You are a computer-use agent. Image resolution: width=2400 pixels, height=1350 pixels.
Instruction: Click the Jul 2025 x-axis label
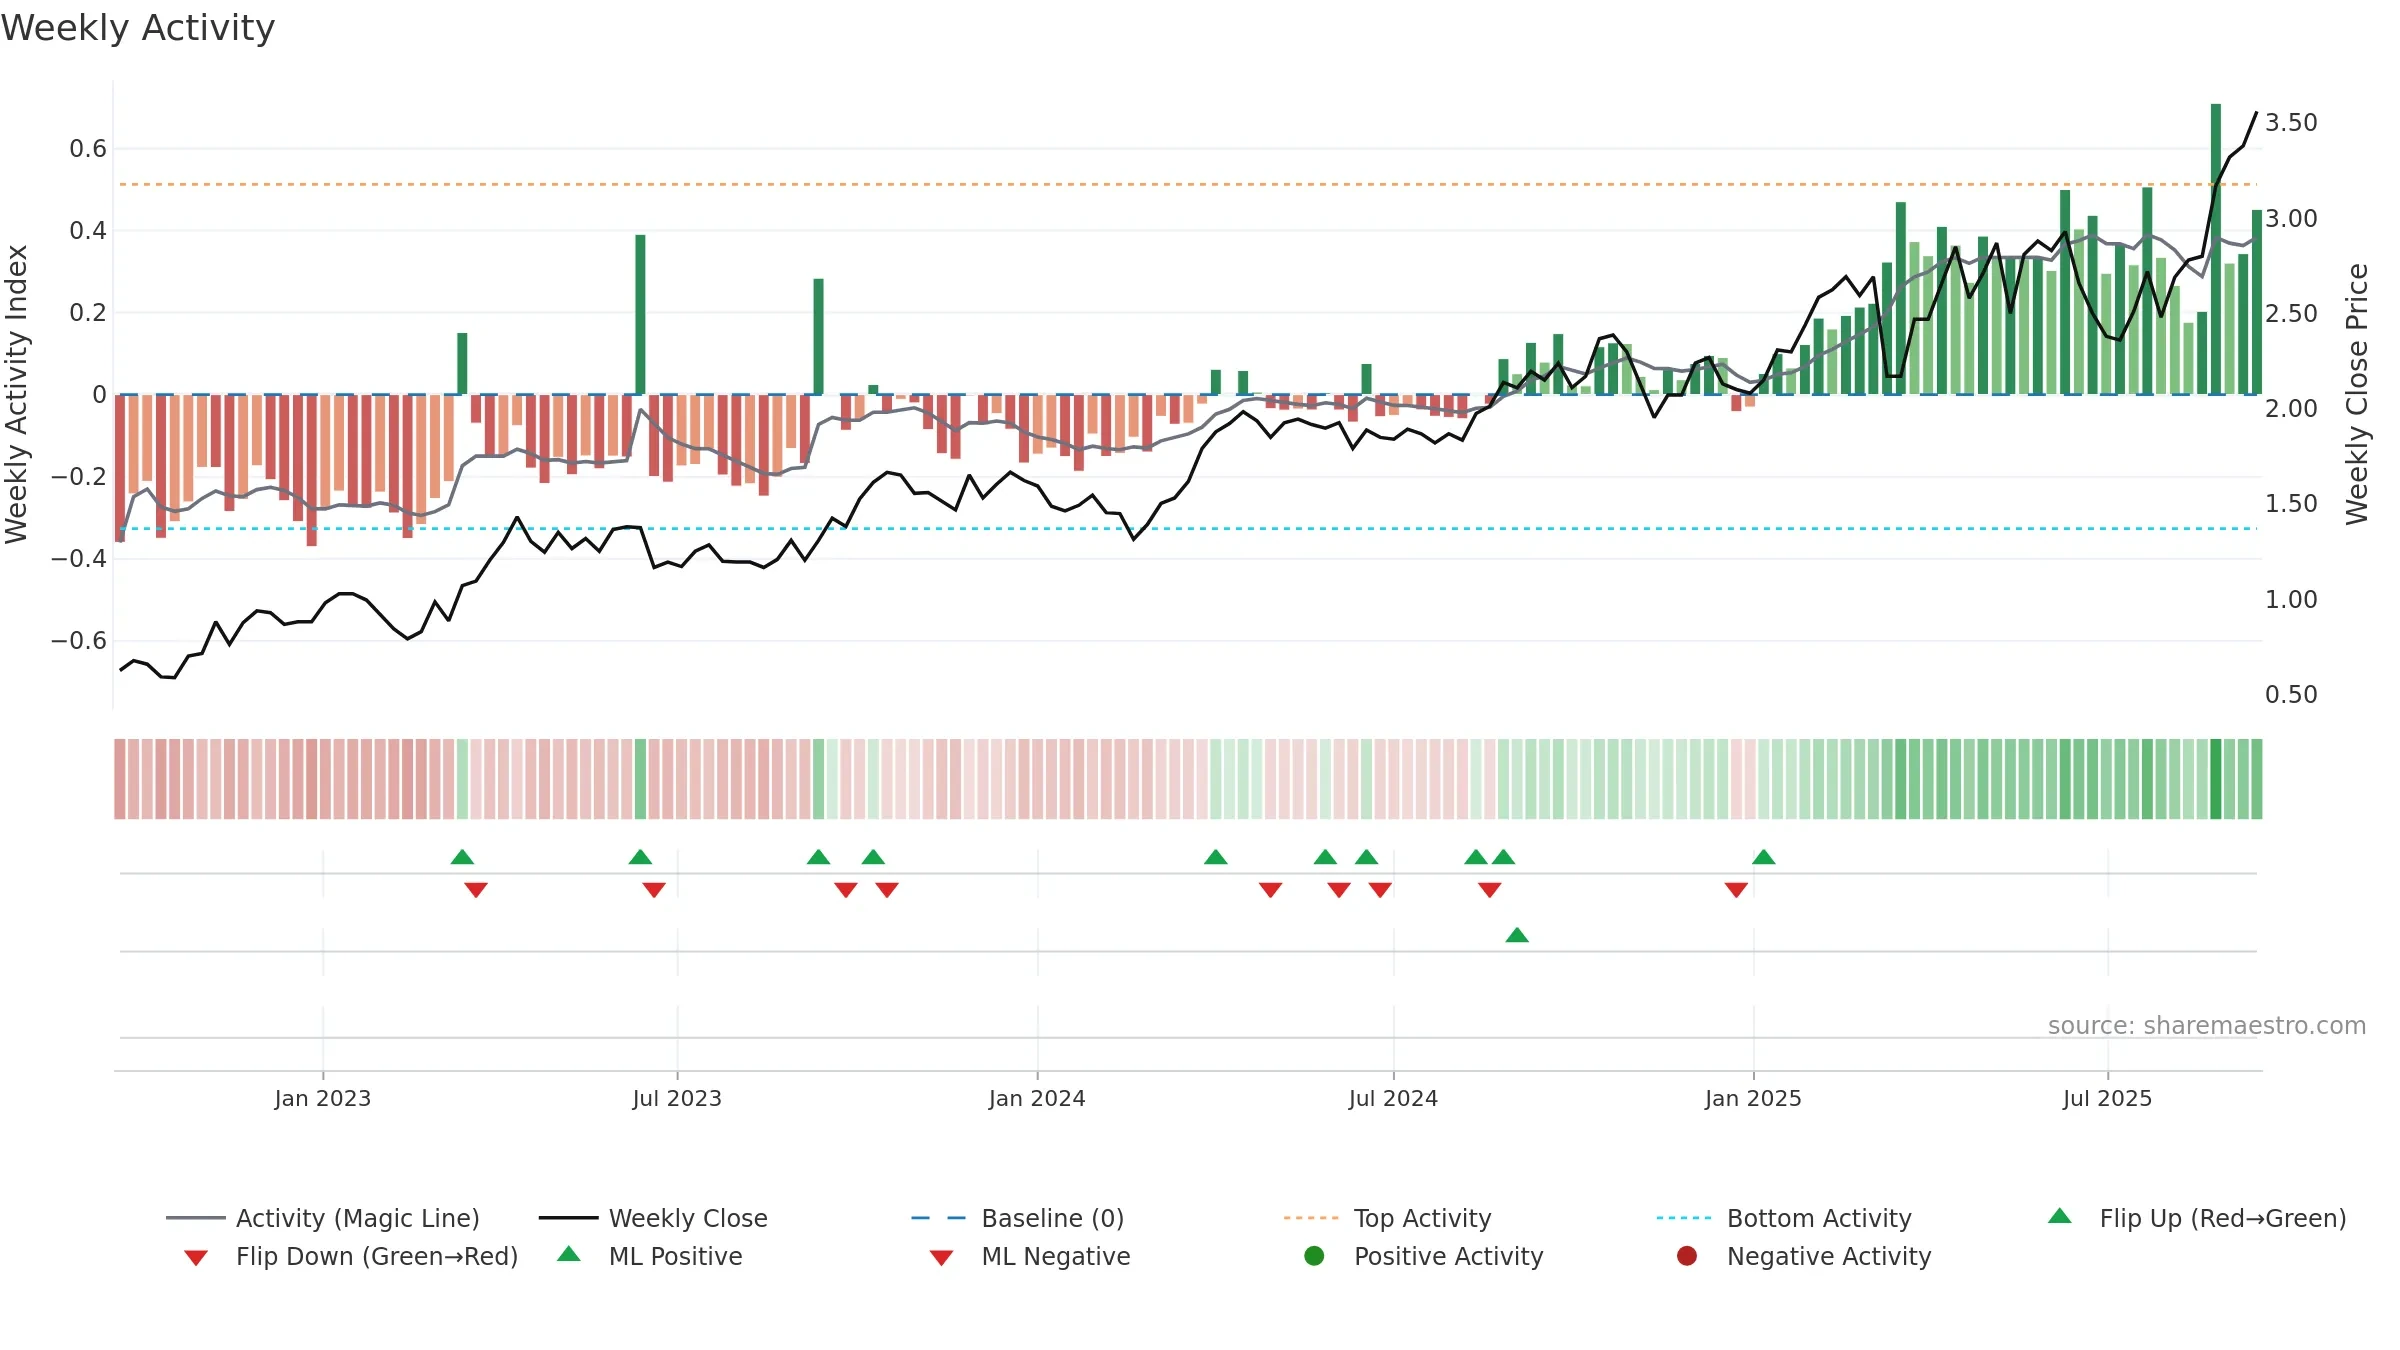(x=2107, y=1099)
